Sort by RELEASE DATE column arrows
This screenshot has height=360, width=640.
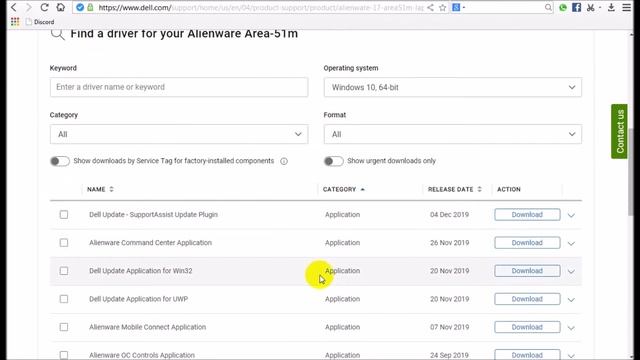coord(480,189)
